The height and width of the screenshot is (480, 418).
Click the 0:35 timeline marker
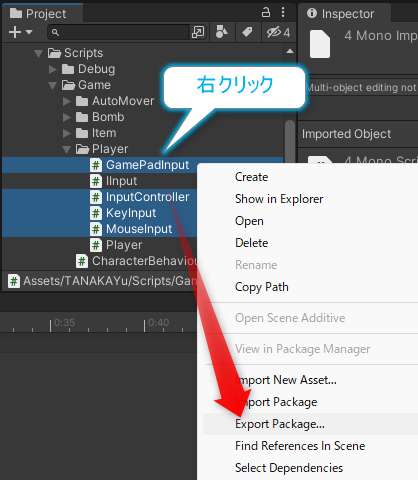point(64,322)
